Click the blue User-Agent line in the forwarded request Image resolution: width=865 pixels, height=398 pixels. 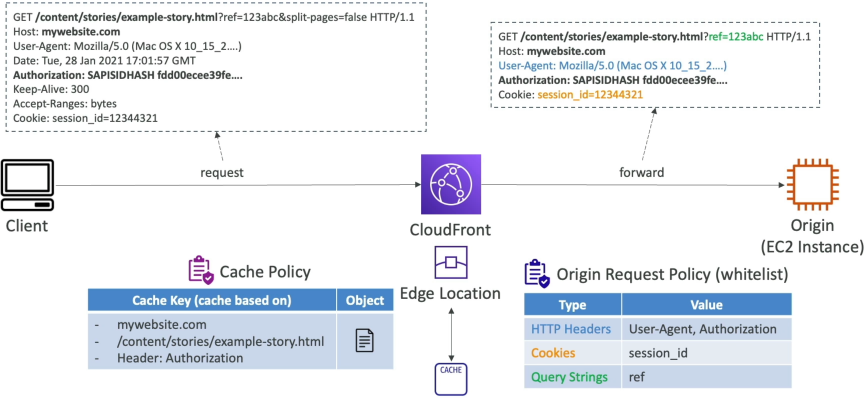click(x=613, y=66)
